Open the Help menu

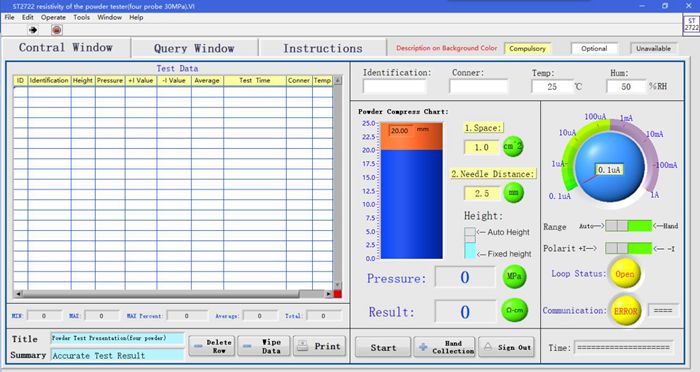click(x=136, y=17)
